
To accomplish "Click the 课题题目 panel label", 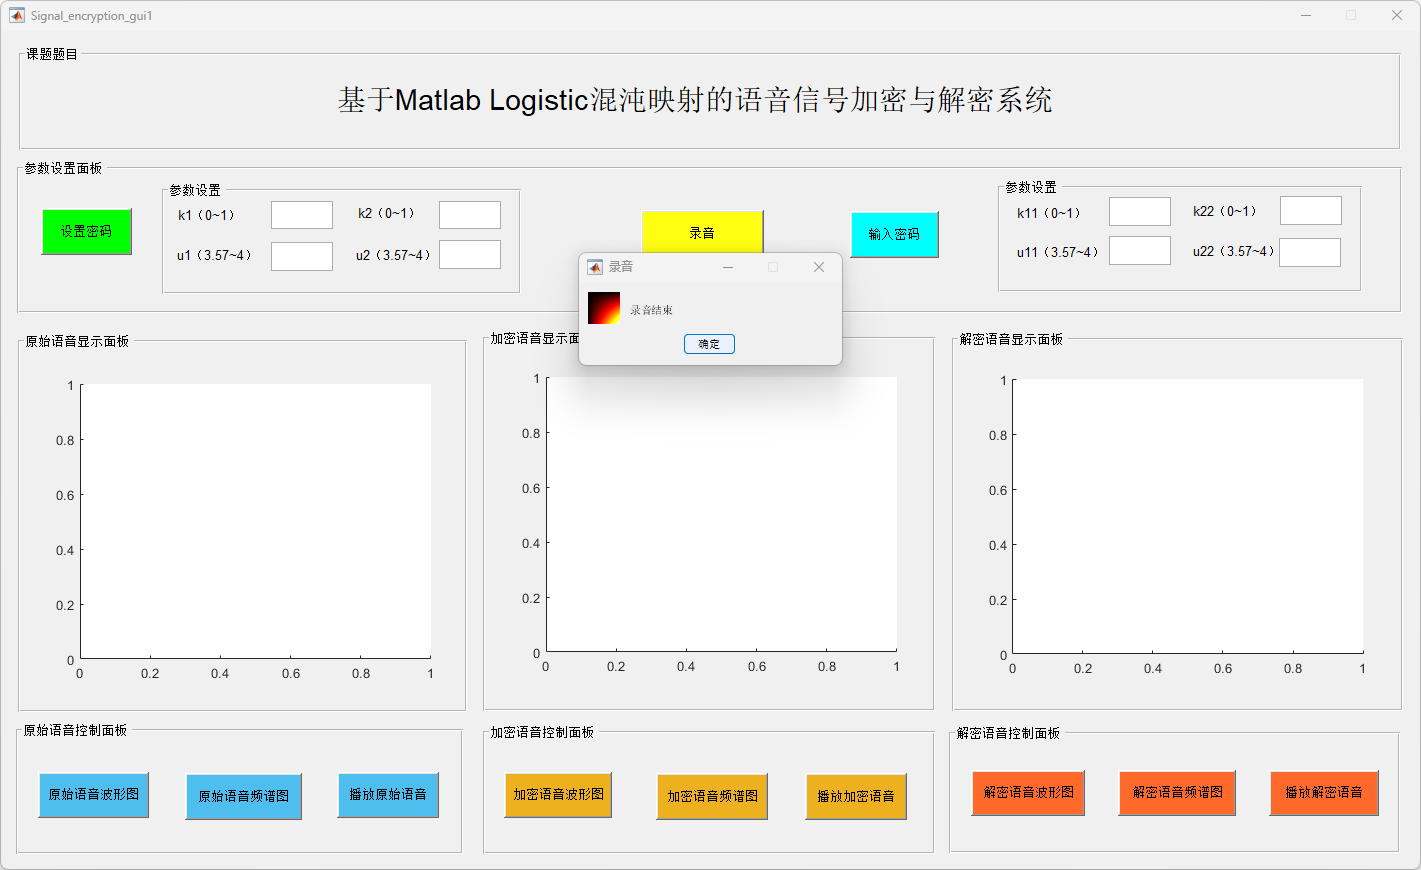I will click(x=52, y=54).
